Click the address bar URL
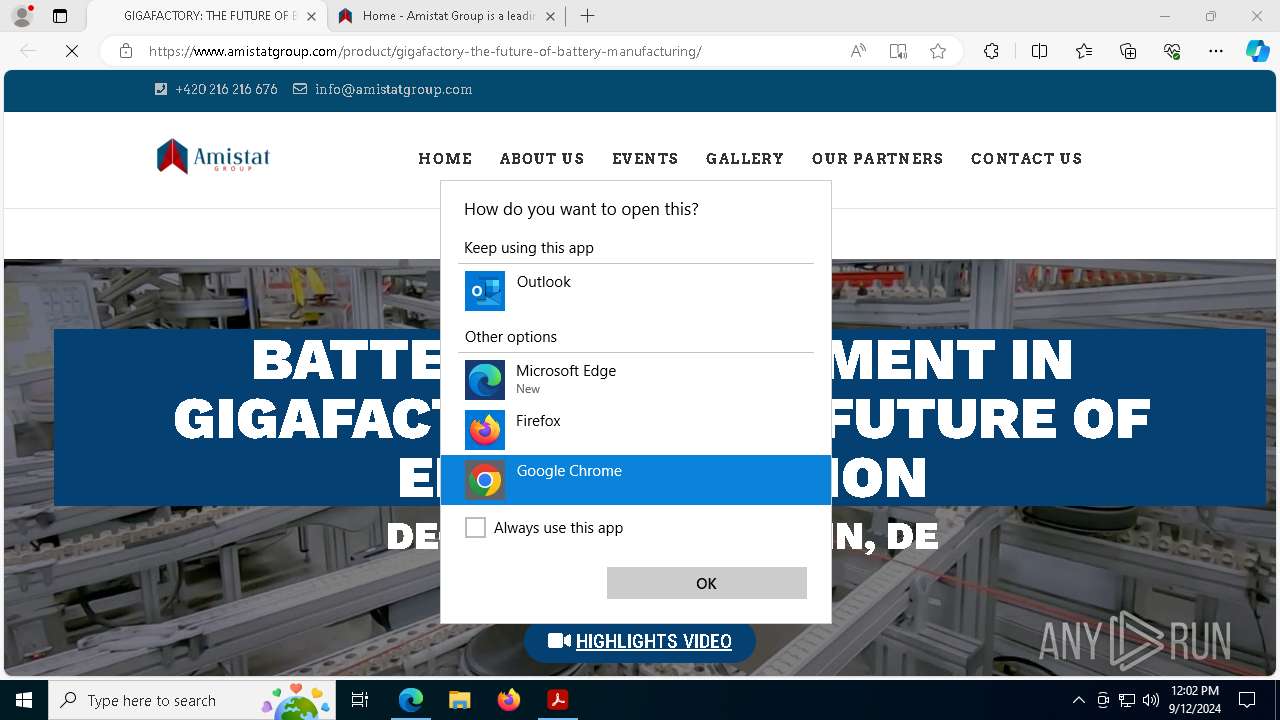 click(x=425, y=51)
